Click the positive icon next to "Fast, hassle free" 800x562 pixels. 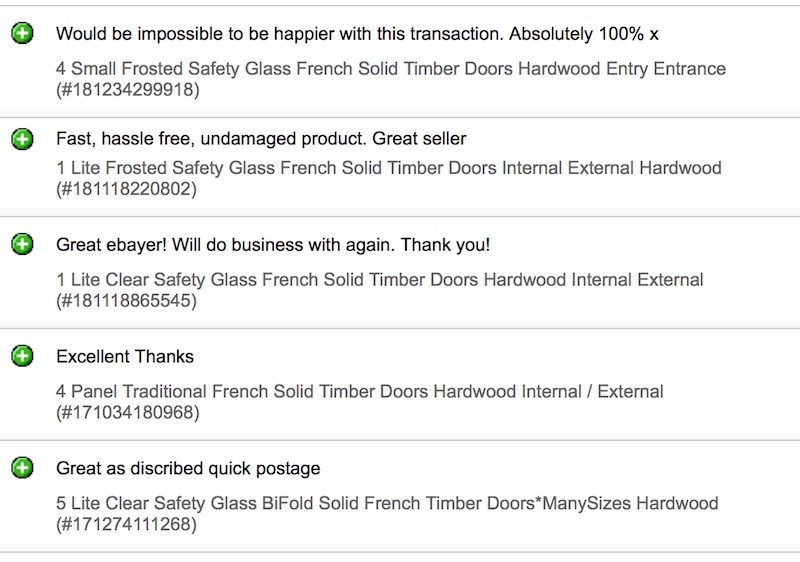click(22, 139)
